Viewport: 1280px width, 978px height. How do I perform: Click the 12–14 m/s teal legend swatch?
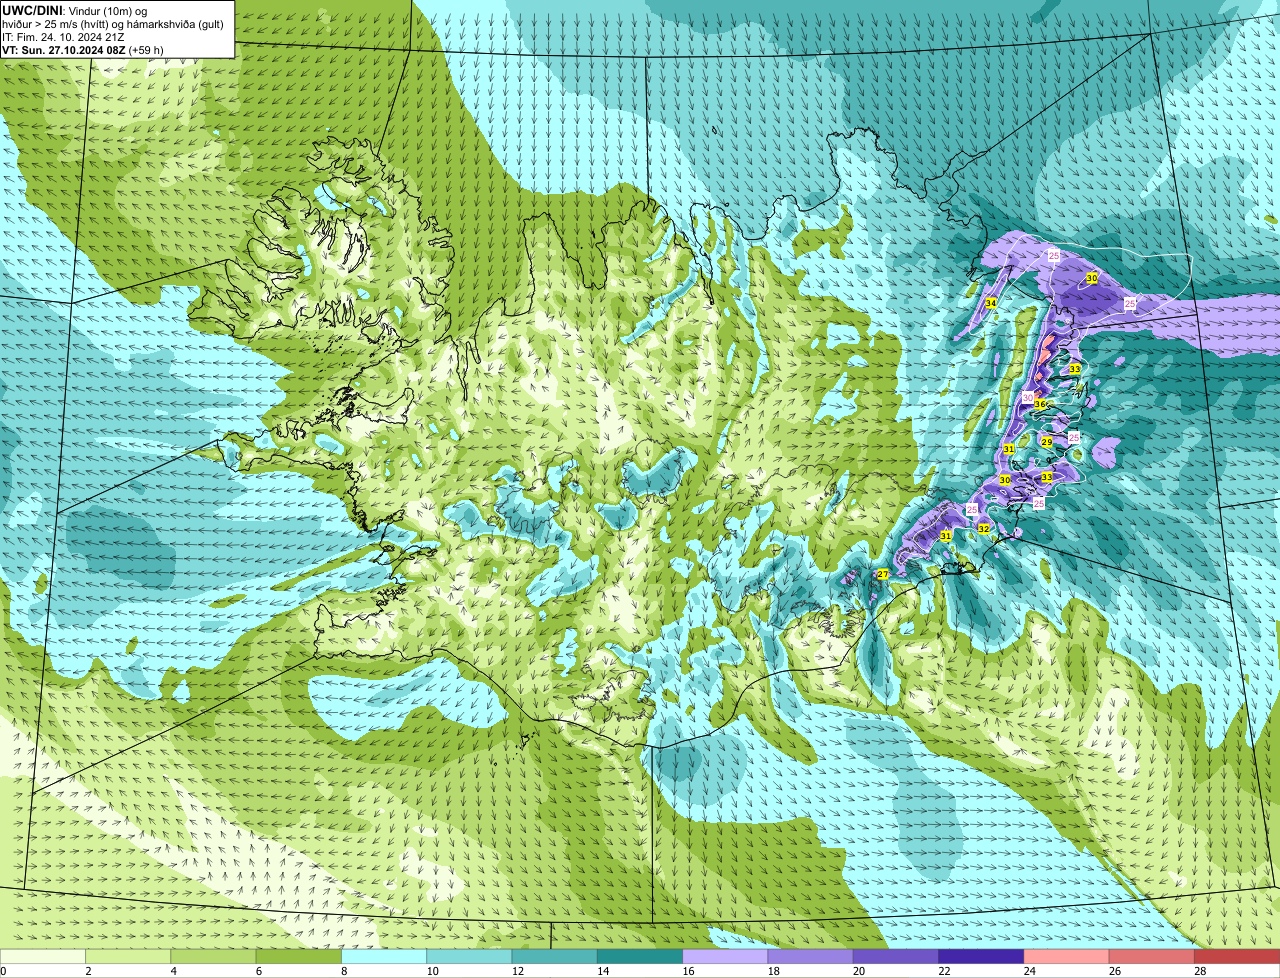[x=555, y=957]
